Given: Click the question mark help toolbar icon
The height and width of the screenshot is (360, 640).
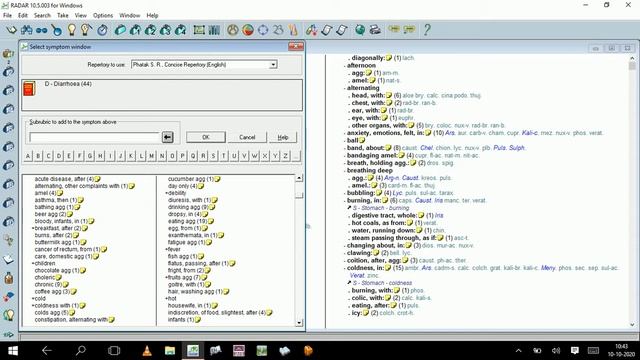Looking at the screenshot, I should pos(427,30).
